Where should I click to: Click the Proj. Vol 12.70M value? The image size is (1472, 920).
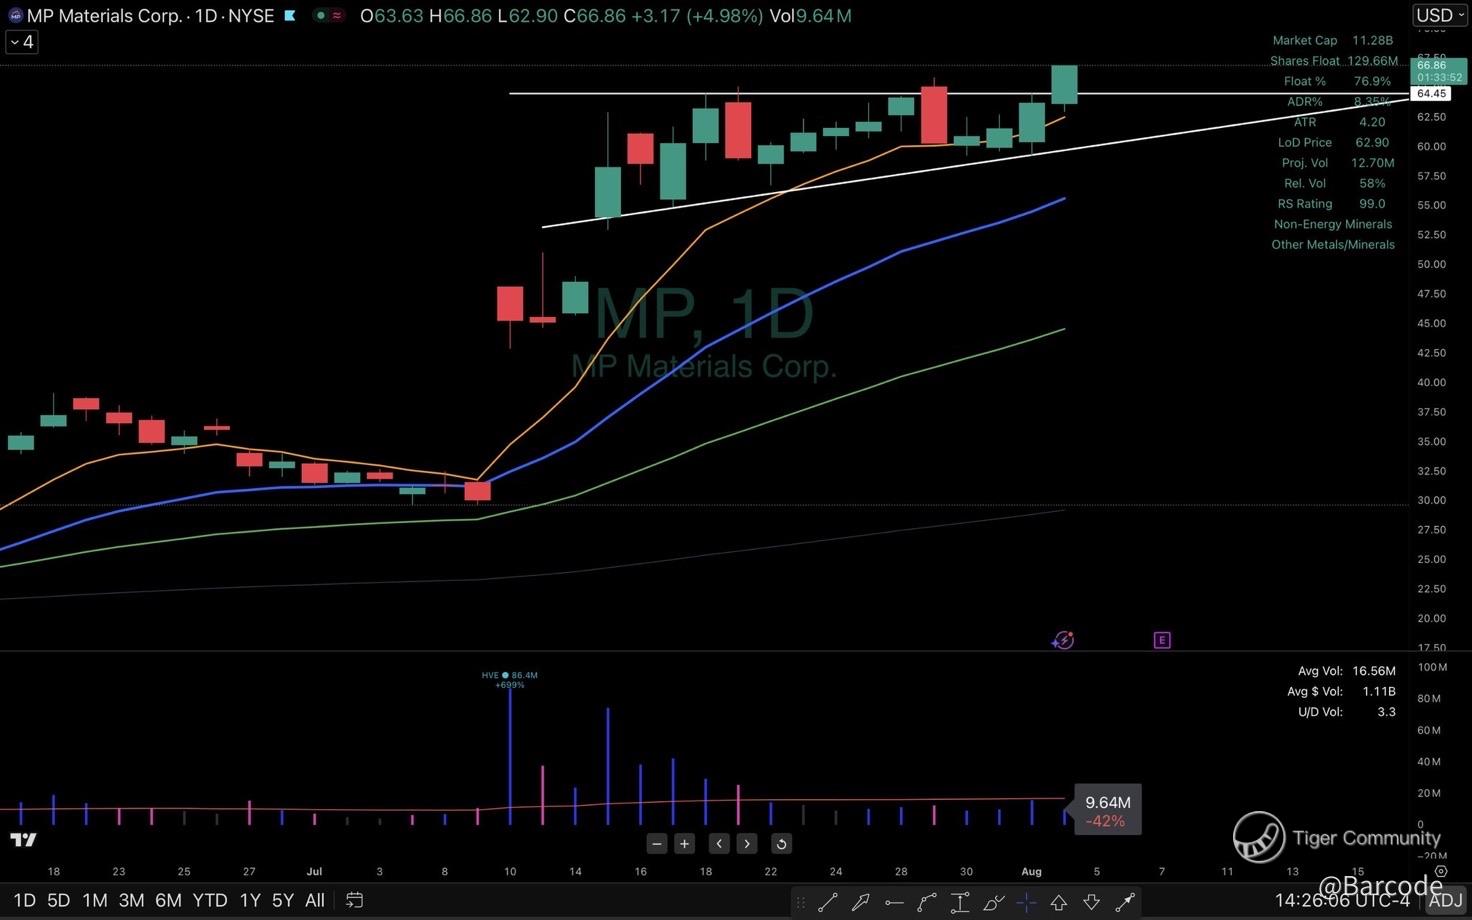(x=1372, y=162)
